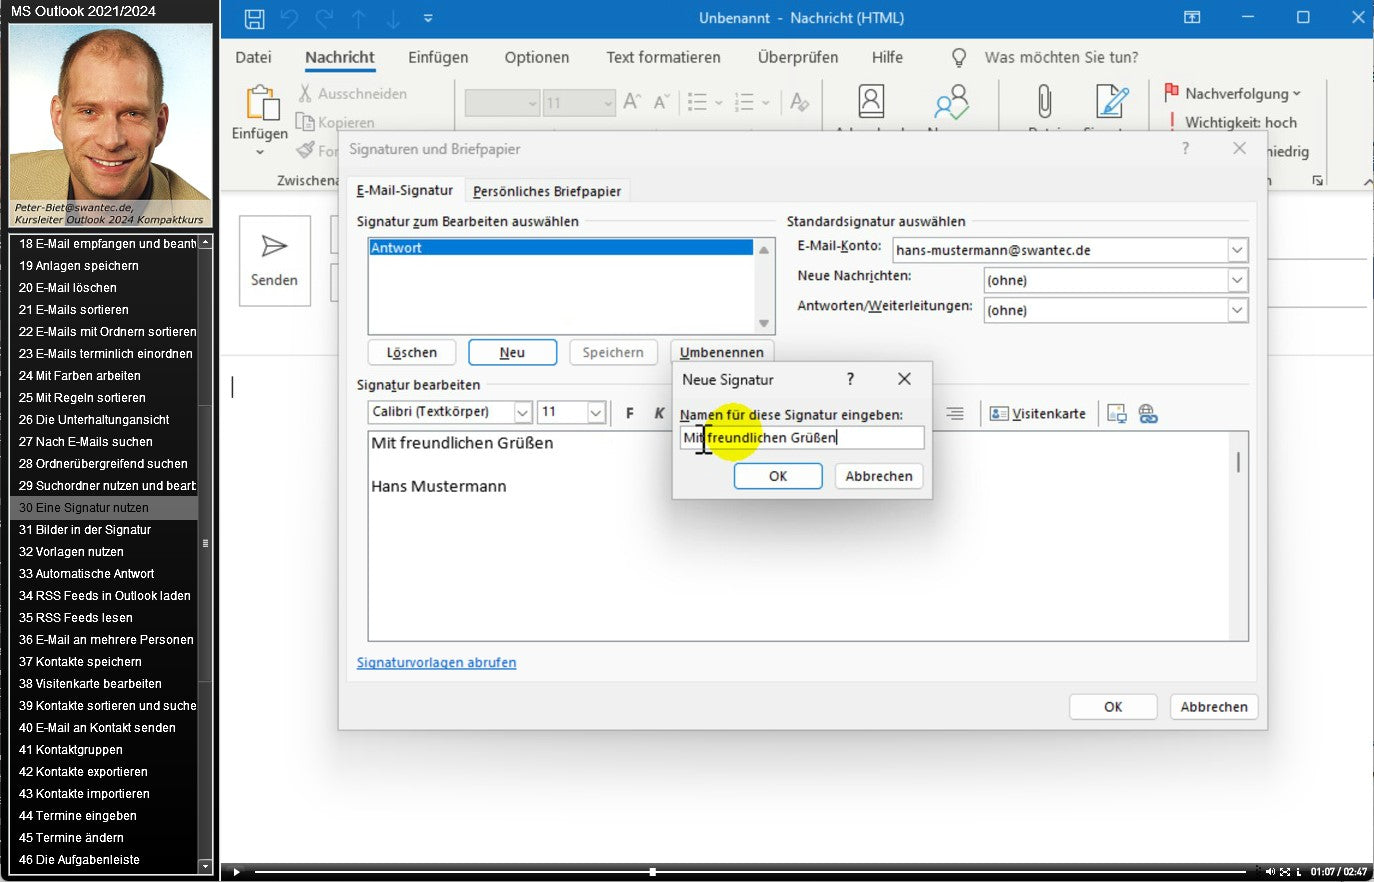Open the Signaturvorlagen abrufen link

point(436,662)
